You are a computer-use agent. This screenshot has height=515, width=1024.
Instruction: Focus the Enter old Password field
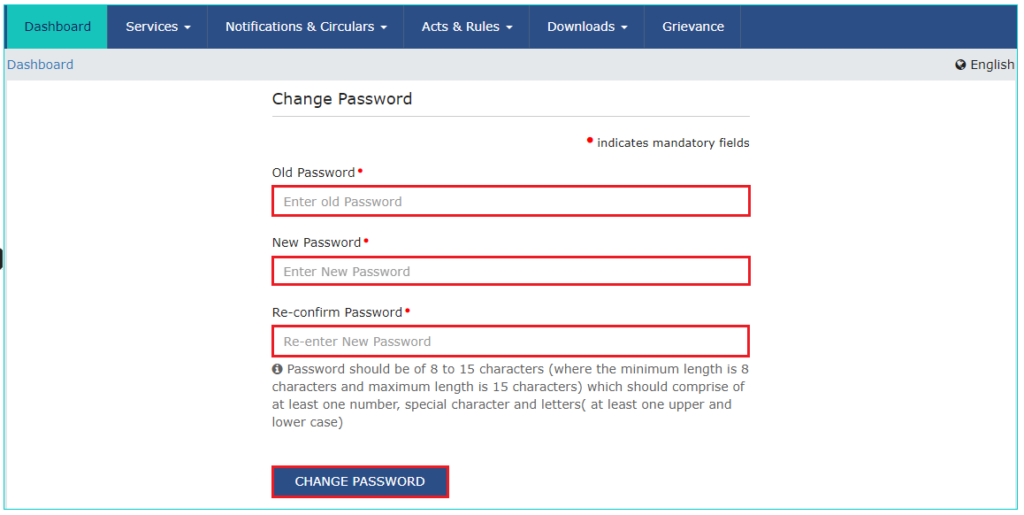pos(510,201)
